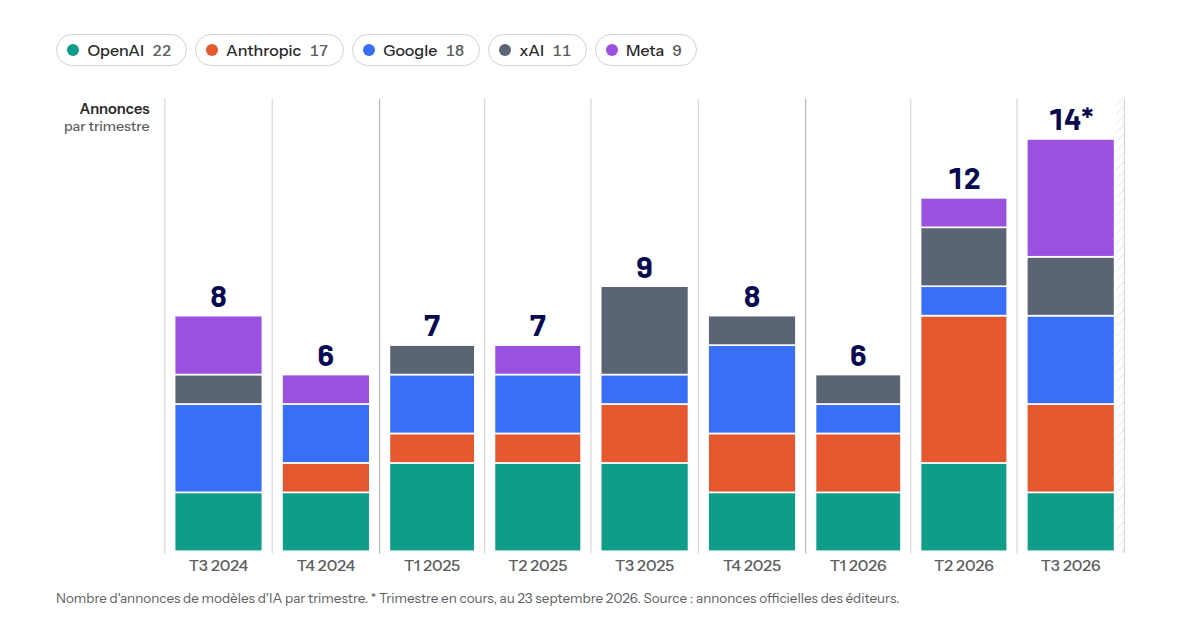1200x628 pixels.
Task: Click the Google segment in T4 2025 bar
Action: 752,389
